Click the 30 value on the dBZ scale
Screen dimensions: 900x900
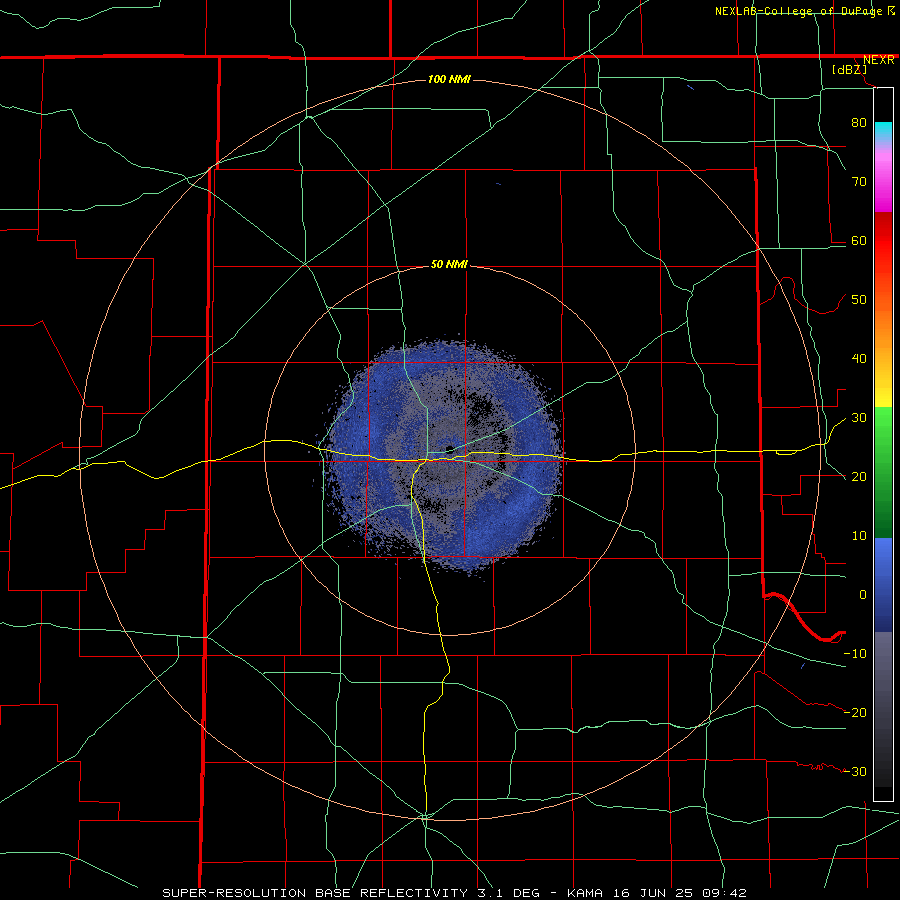point(859,417)
